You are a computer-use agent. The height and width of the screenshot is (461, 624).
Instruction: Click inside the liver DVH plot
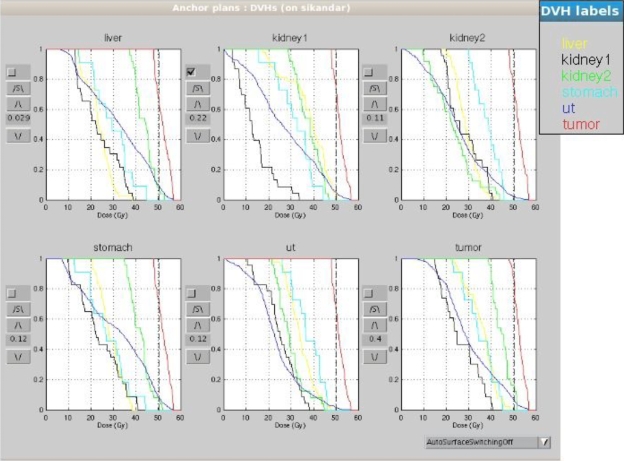(x=113, y=125)
